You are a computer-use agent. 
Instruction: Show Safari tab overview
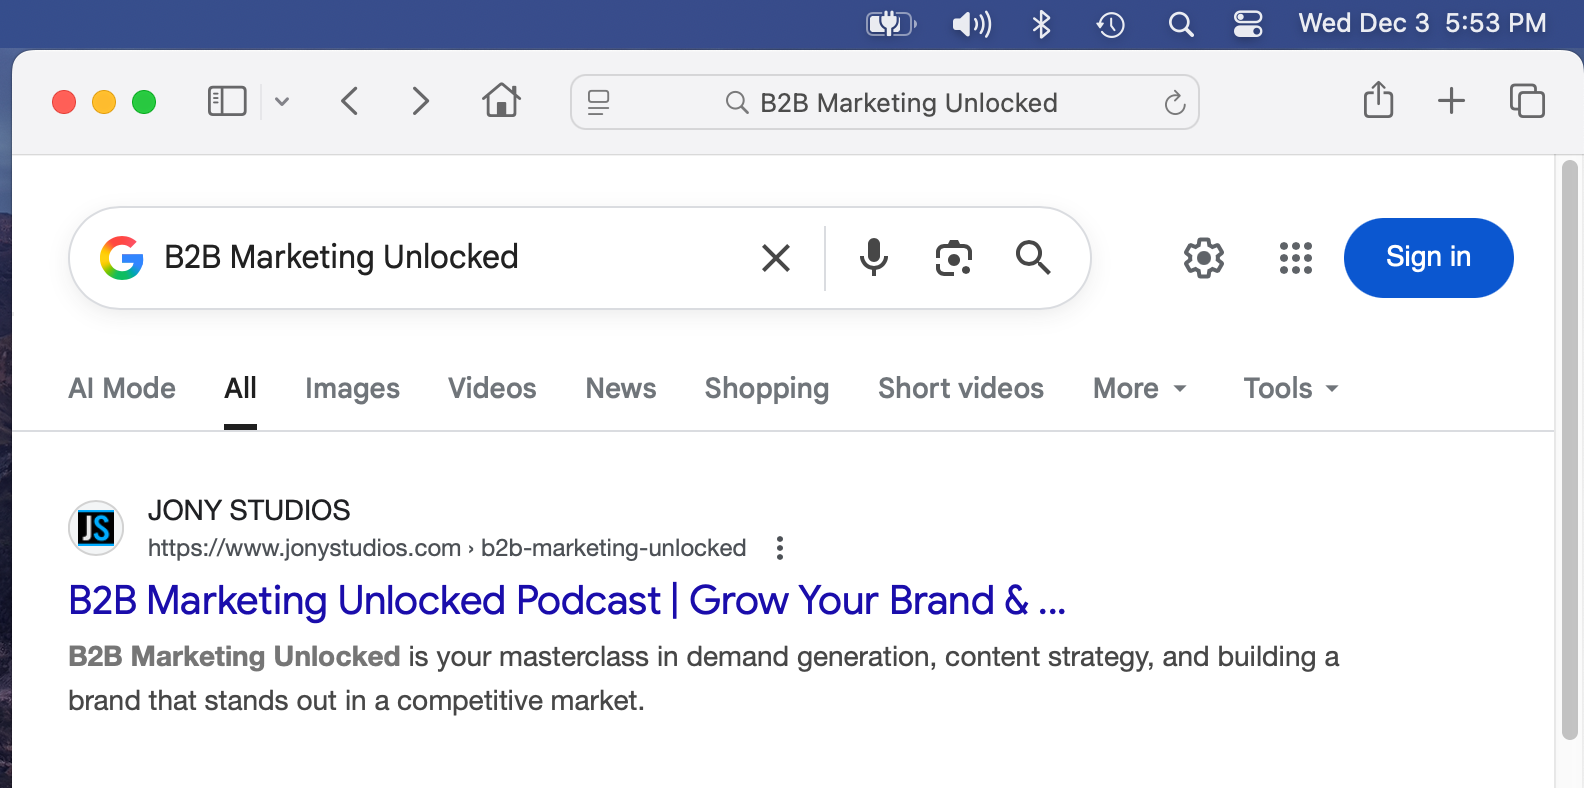coord(1527,101)
